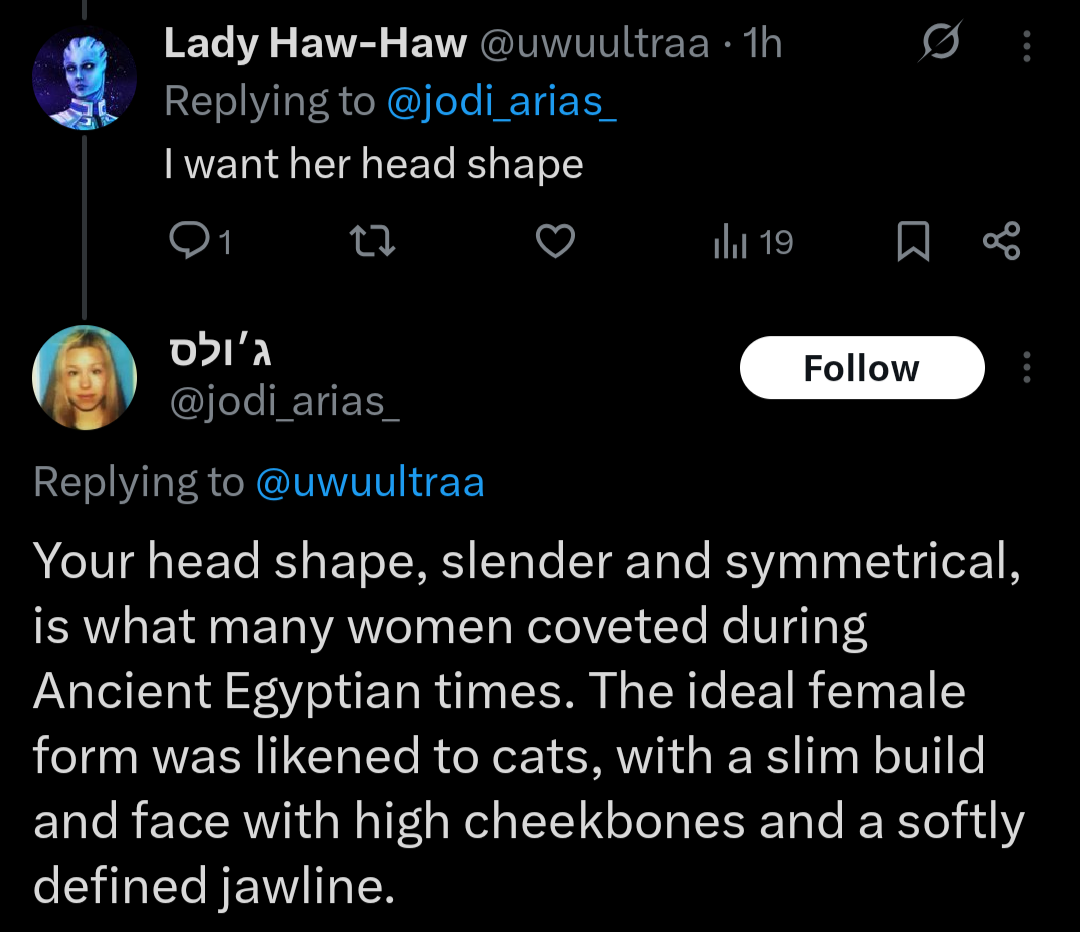The width and height of the screenshot is (1080, 932).
Task: Open the blue @jodi_arias_ mention in 'Replying to'
Action: (x=501, y=102)
